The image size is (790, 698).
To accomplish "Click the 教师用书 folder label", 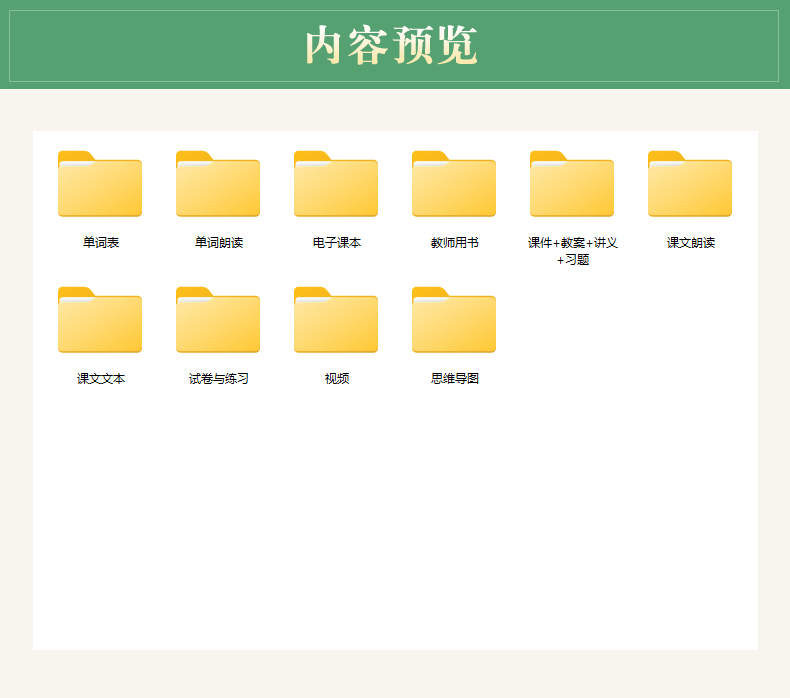I will point(454,242).
